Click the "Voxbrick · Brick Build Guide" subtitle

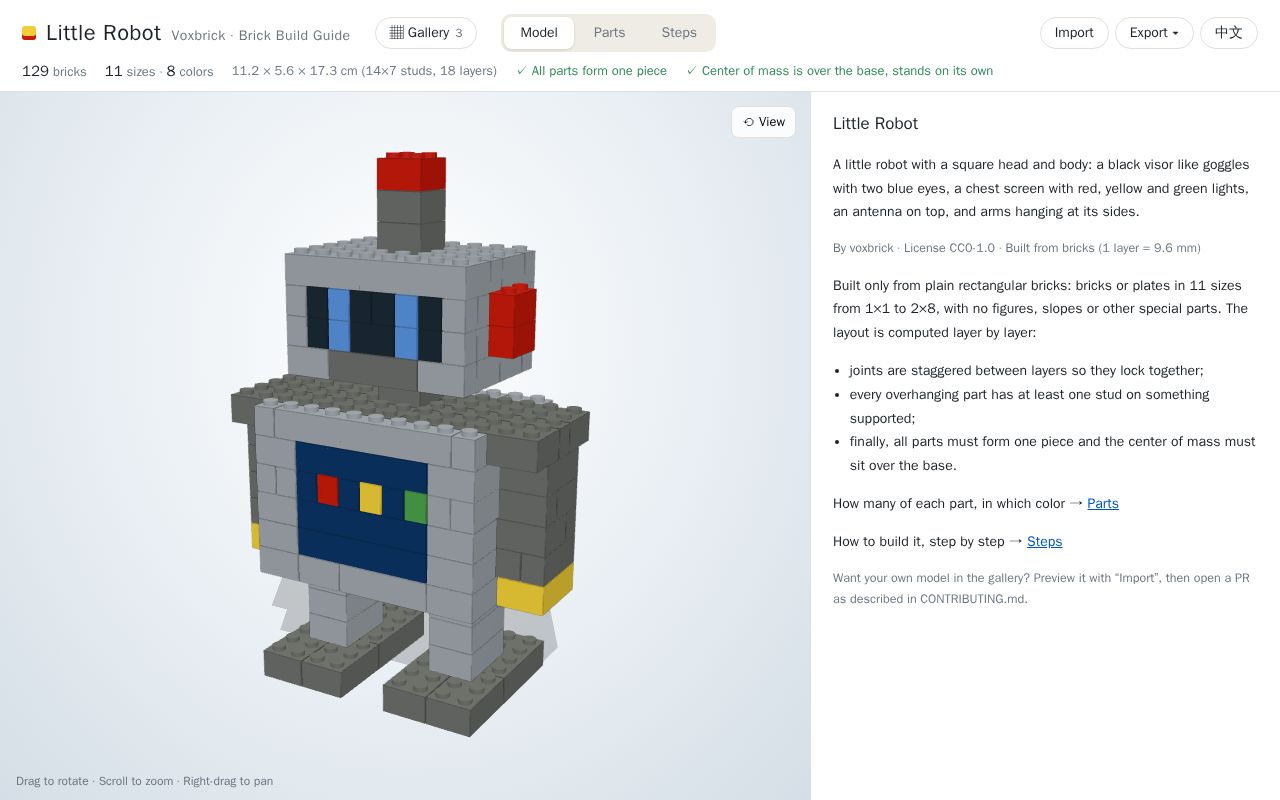click(260, 36)
